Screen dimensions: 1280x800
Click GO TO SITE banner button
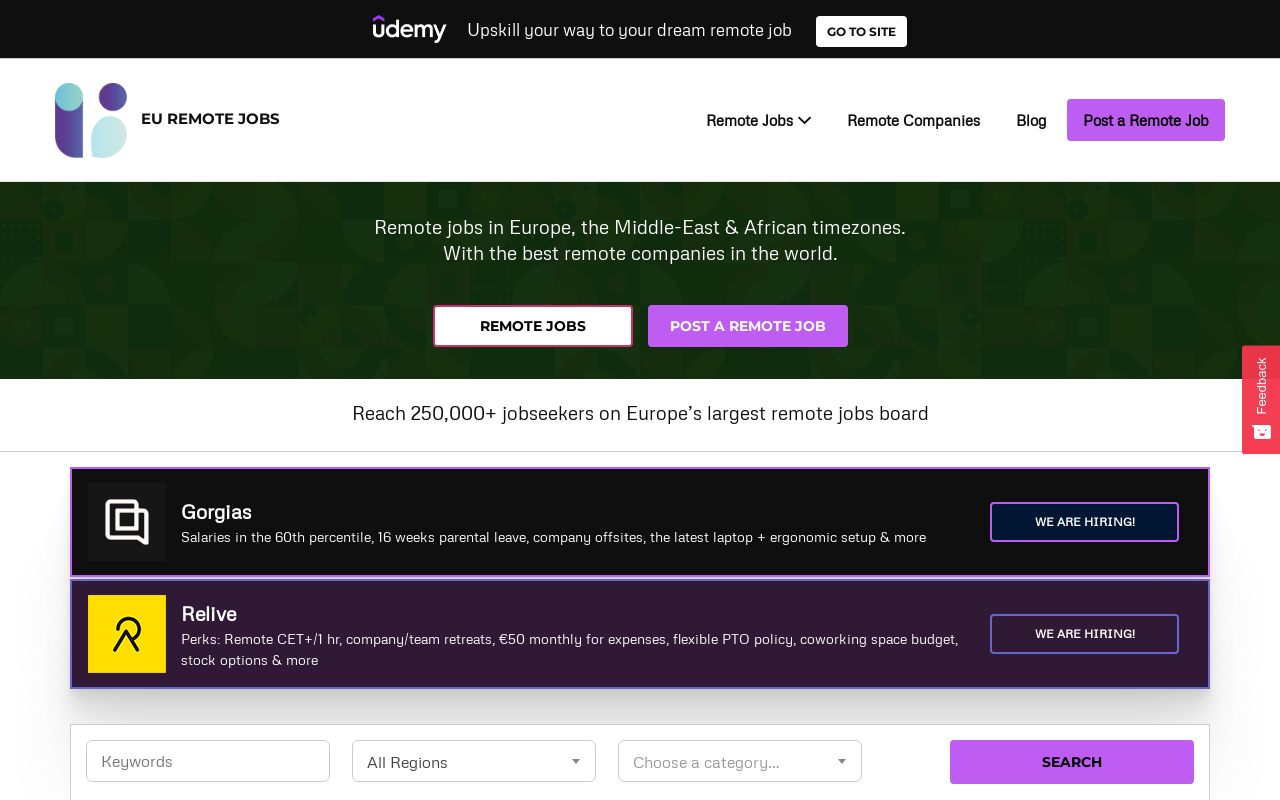[861, 31]
